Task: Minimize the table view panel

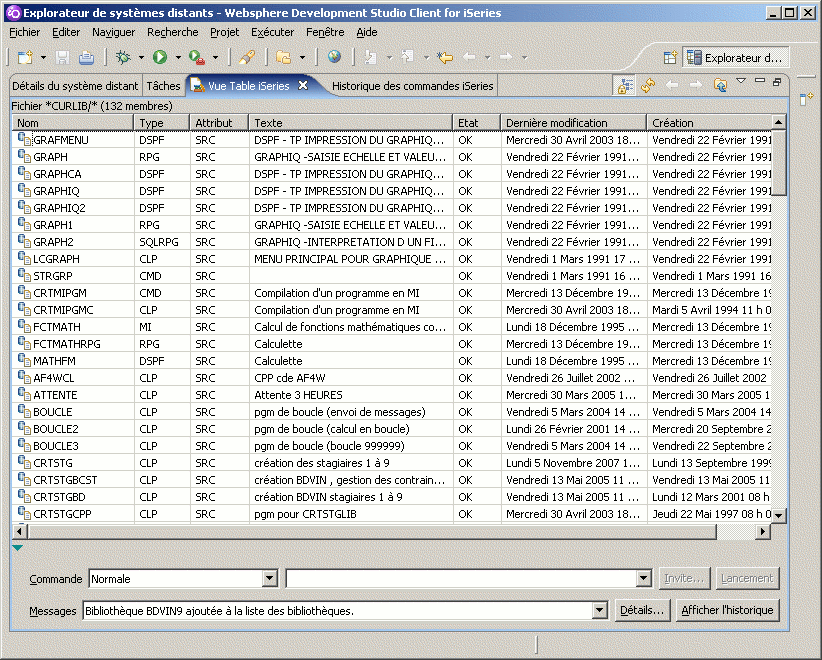Action: pyautogui.click(x=760, y=81)
